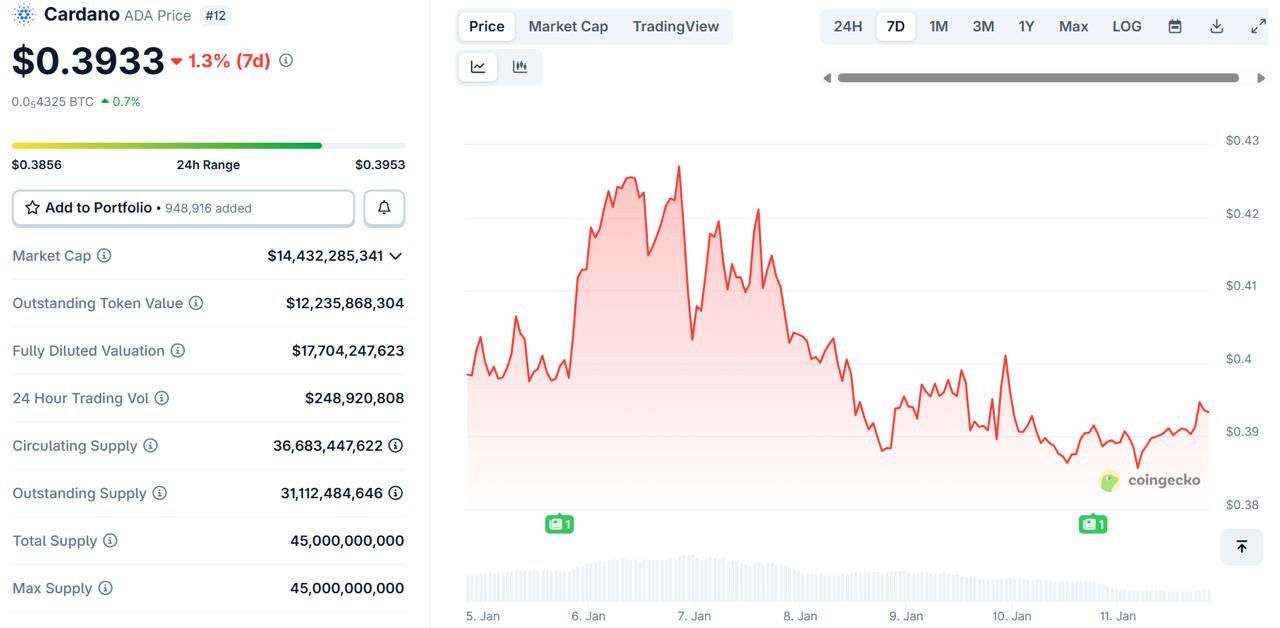This screenshot has height=628, width=1280.
Task: Toggle logarithmic scale with LOG
Action: [x=1126, y=26]
